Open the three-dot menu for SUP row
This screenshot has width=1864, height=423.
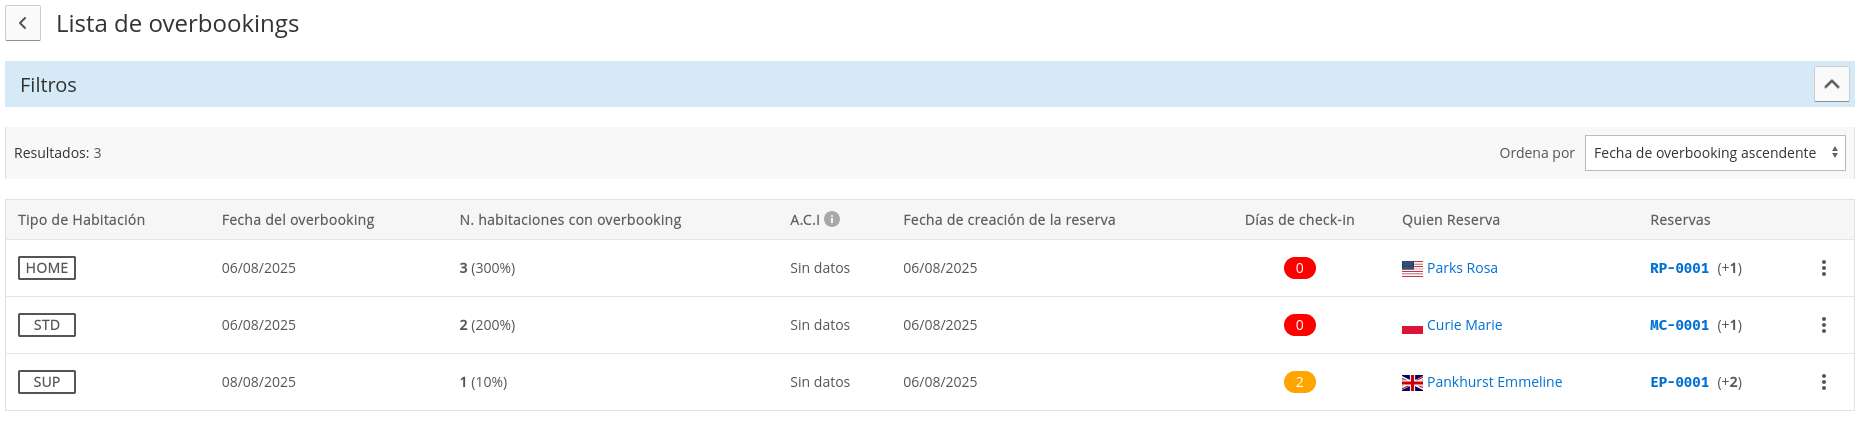pyautogui.click(x=1823, y=382)
